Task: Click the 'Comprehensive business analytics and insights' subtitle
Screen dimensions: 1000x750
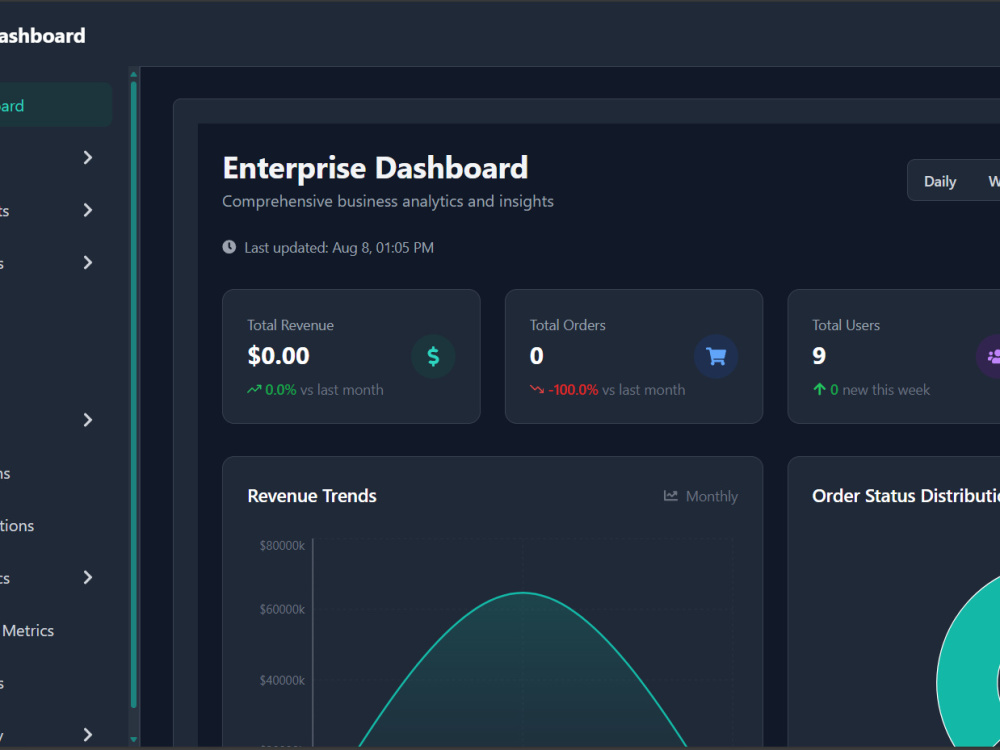Action: point(388,202)
